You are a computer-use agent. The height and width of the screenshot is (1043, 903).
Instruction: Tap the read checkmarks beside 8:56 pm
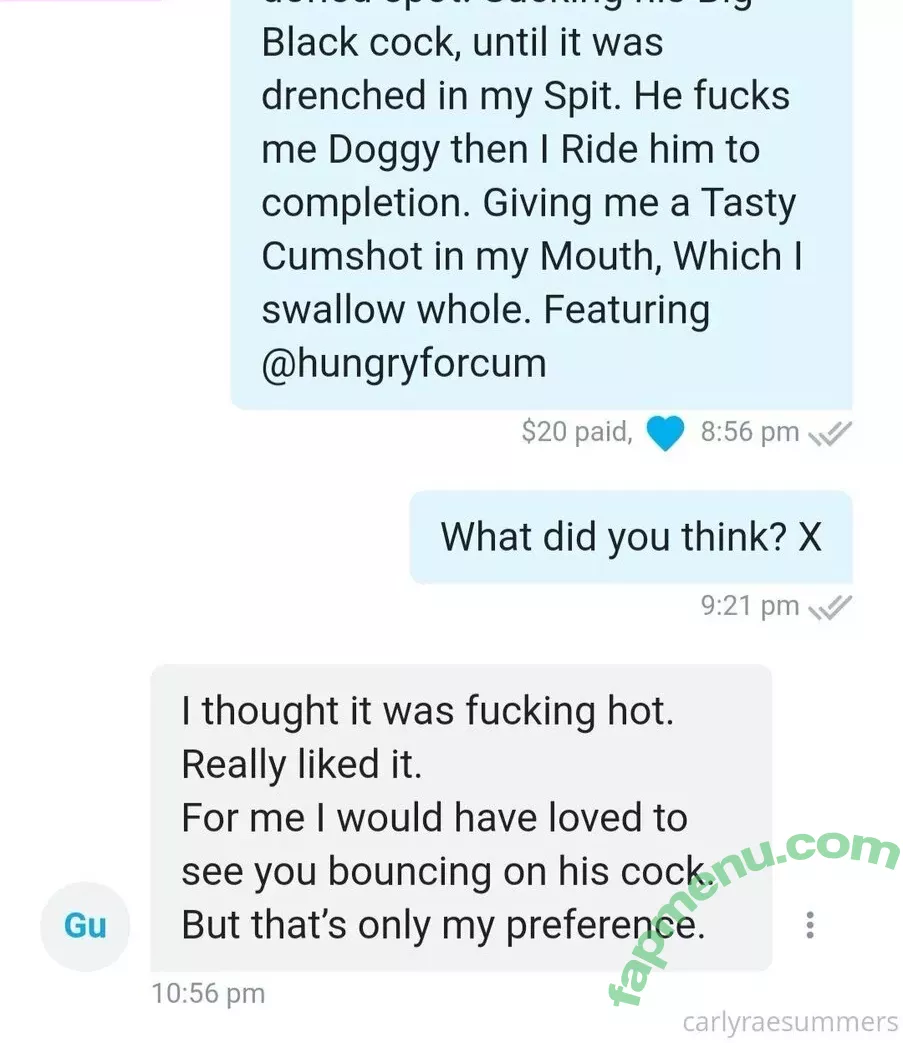[829, 434]
